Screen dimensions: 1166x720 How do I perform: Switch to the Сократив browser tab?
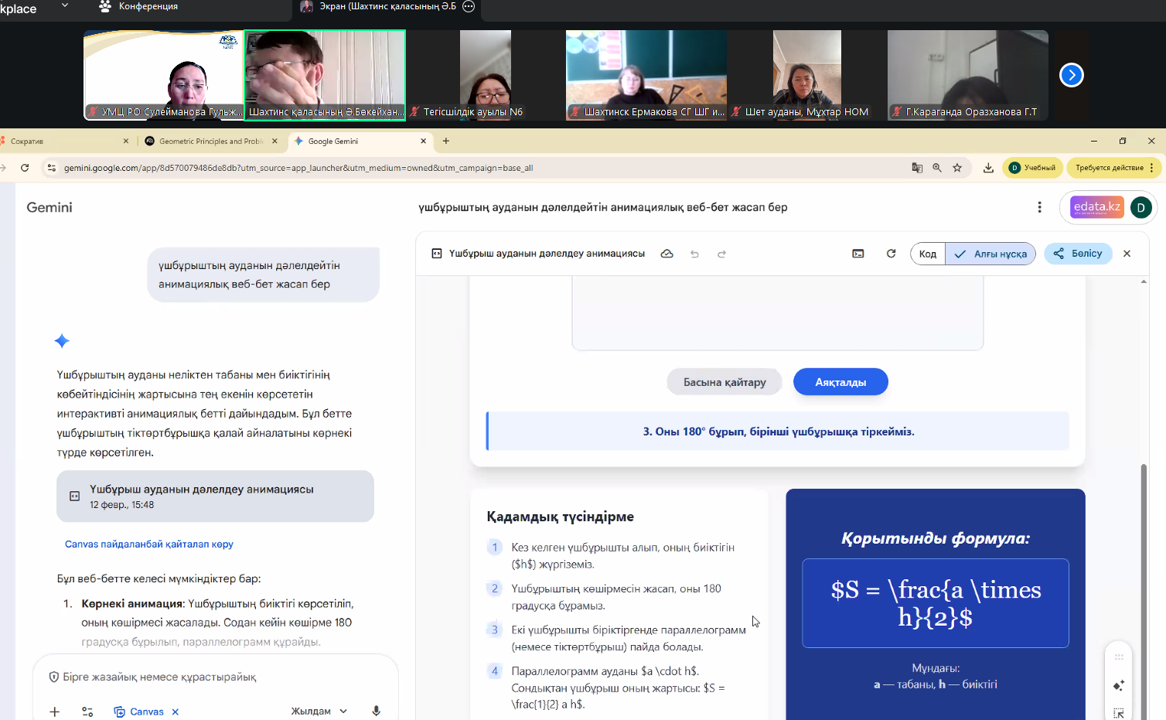coord(60,141)
